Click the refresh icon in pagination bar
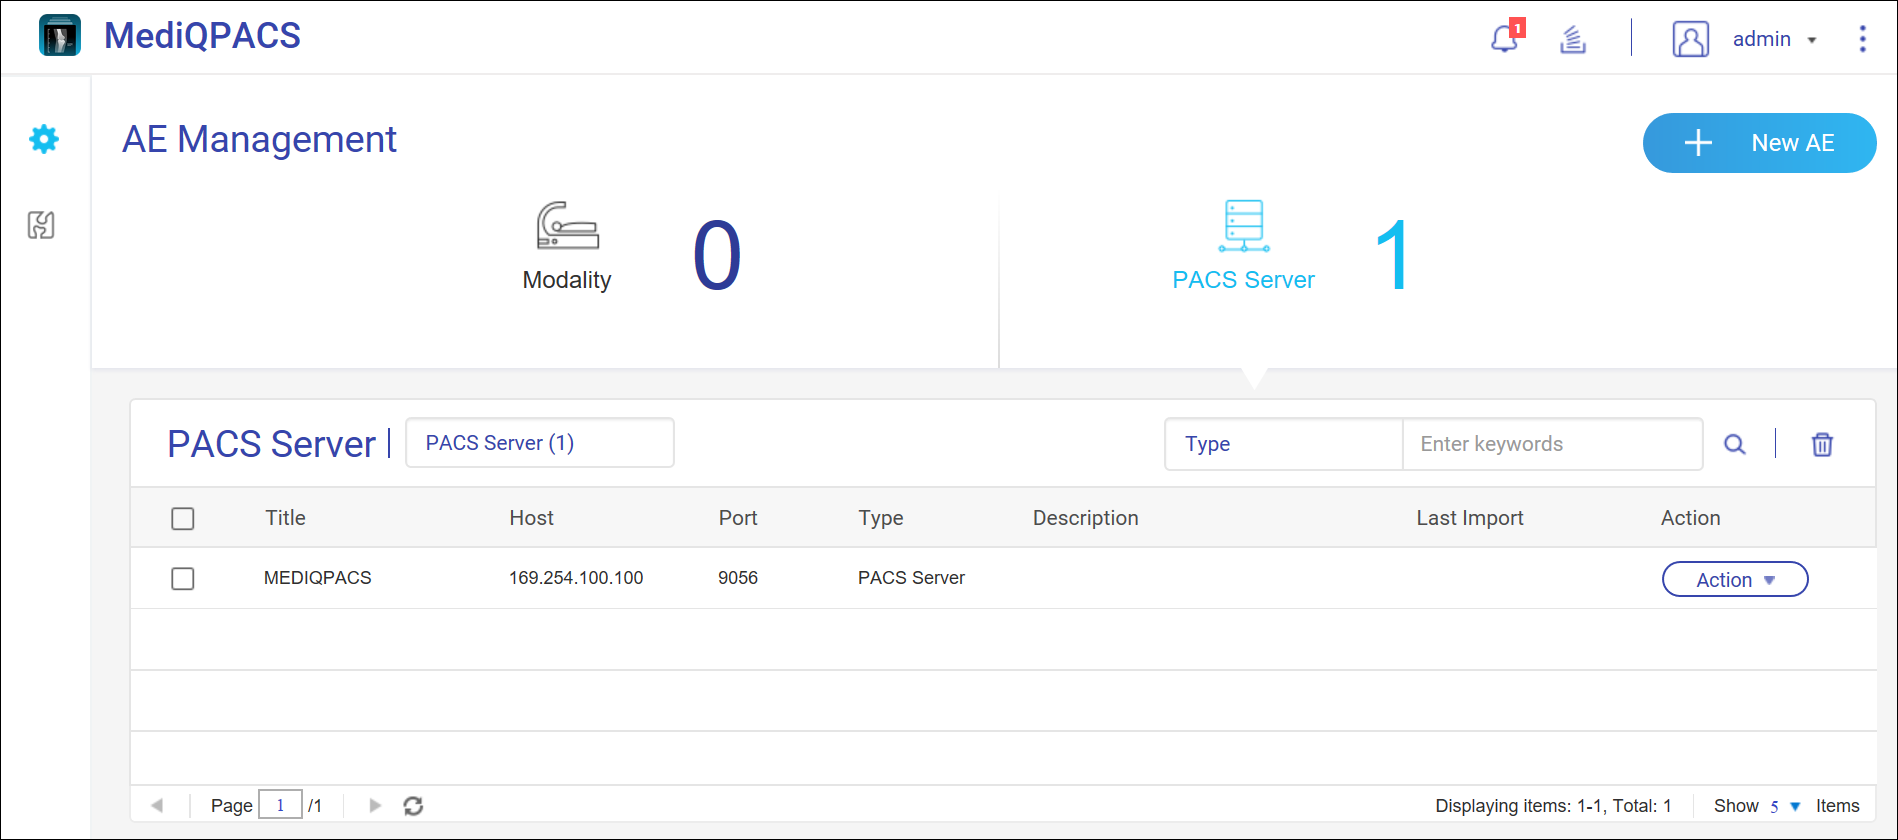The image size is (1898, 840). [413, 806]
